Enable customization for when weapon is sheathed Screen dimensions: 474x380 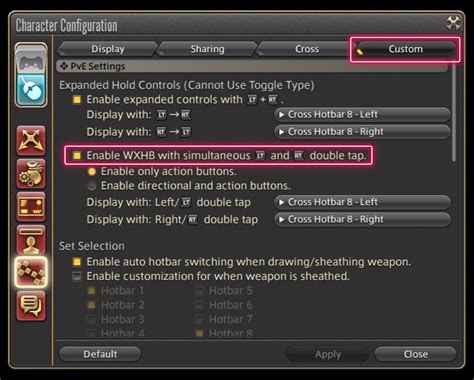[x=77, y=276]
